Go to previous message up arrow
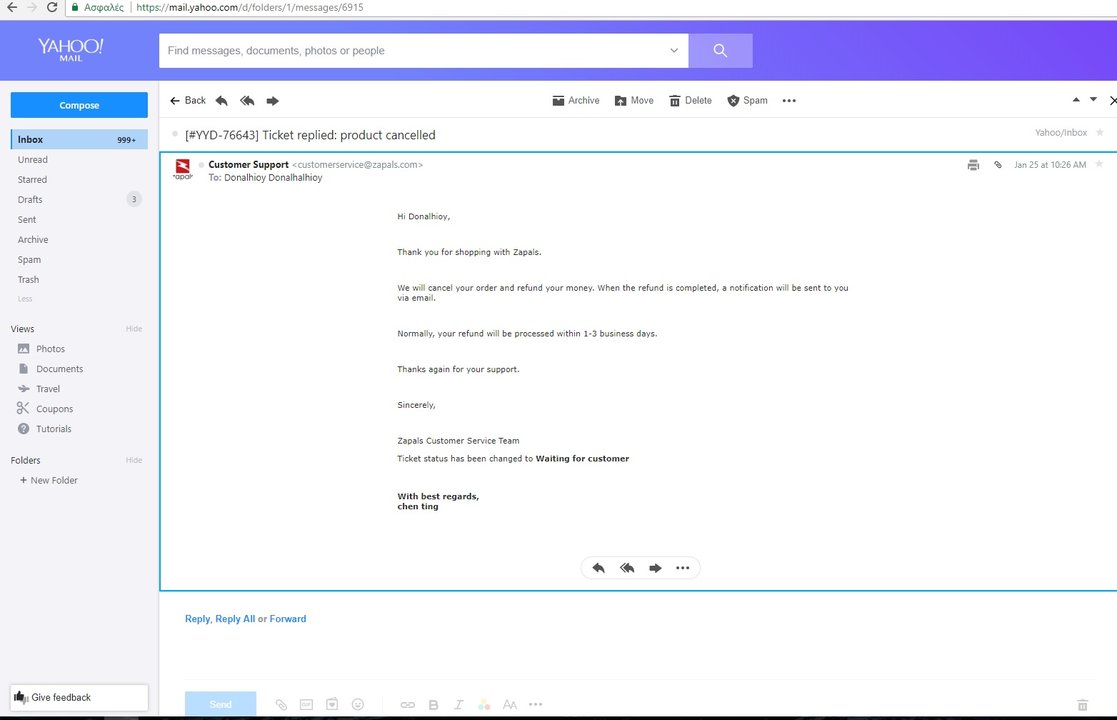Image resolution: width=1117 pixels, height=720 pixels. [x=1076, y=100]
